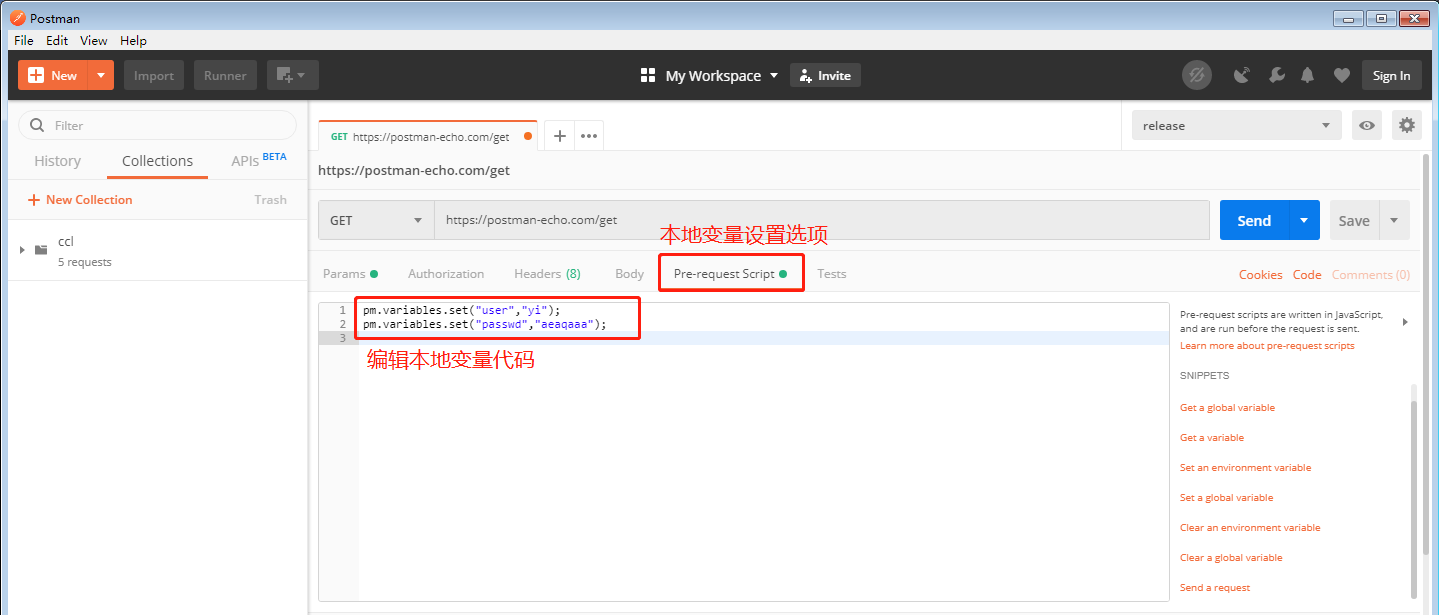
Task: Click the Import button
Action: [x=154, y=75]
